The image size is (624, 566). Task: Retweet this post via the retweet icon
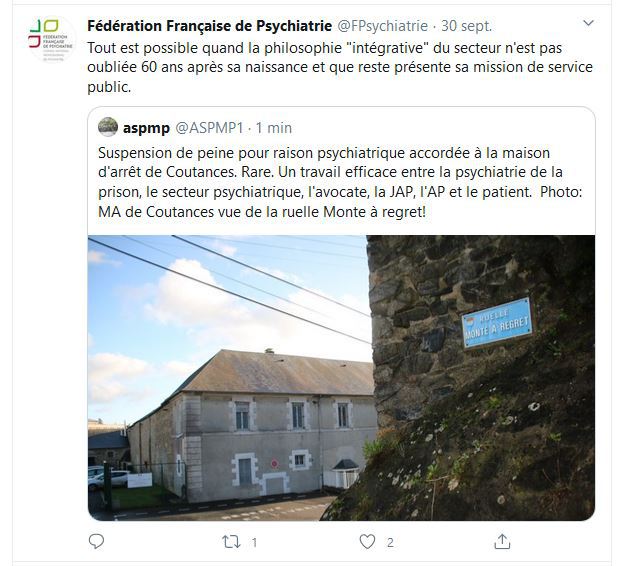pyautogui.click(x=231, y=542)
